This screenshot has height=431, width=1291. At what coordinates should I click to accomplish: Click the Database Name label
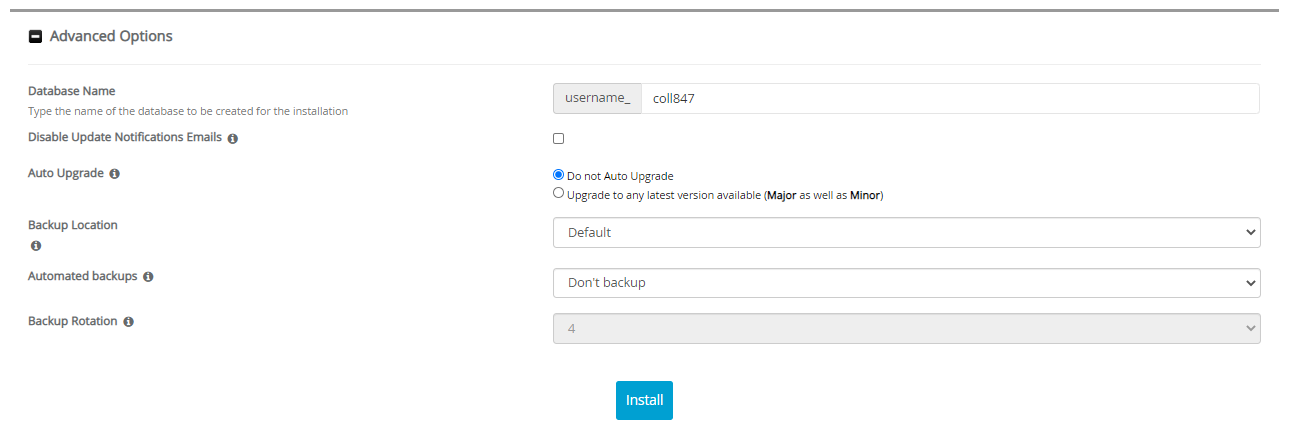(72, 91)
